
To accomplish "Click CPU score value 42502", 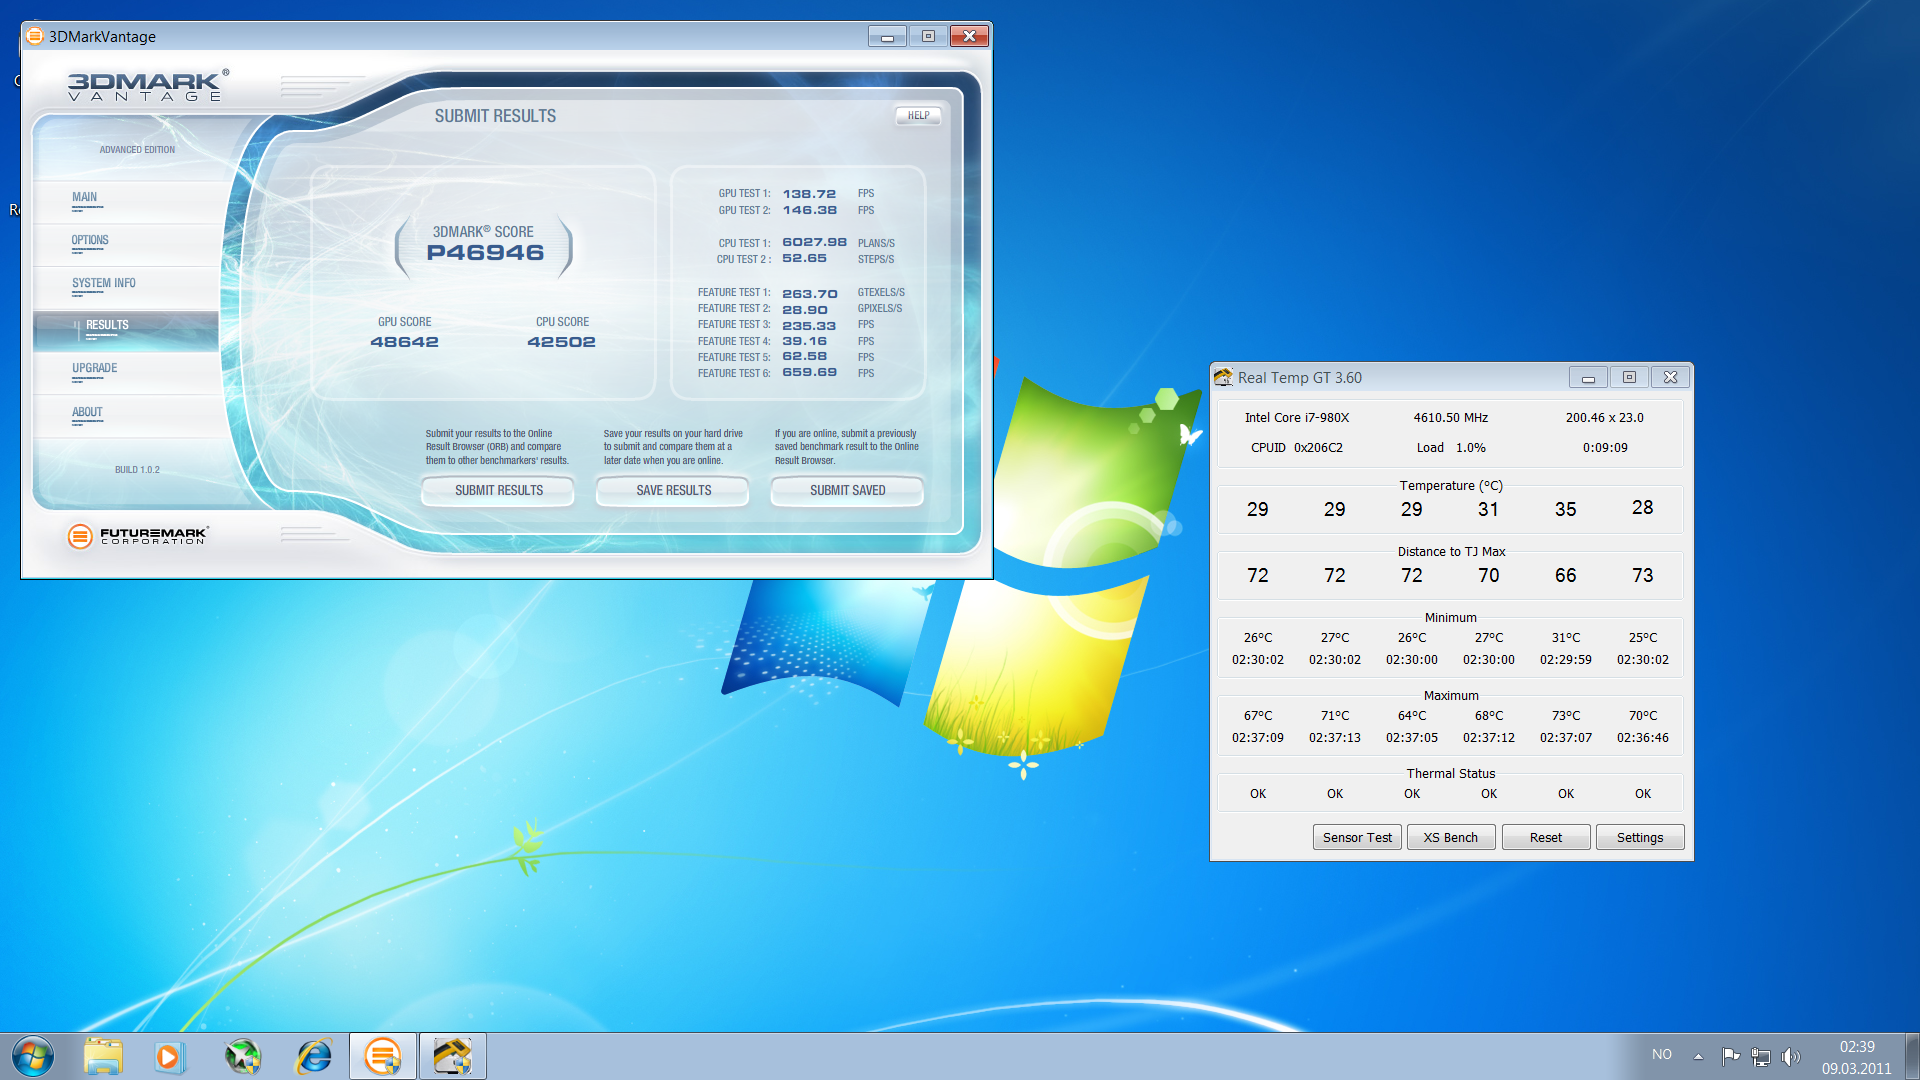I will click(x=561, y=342).
